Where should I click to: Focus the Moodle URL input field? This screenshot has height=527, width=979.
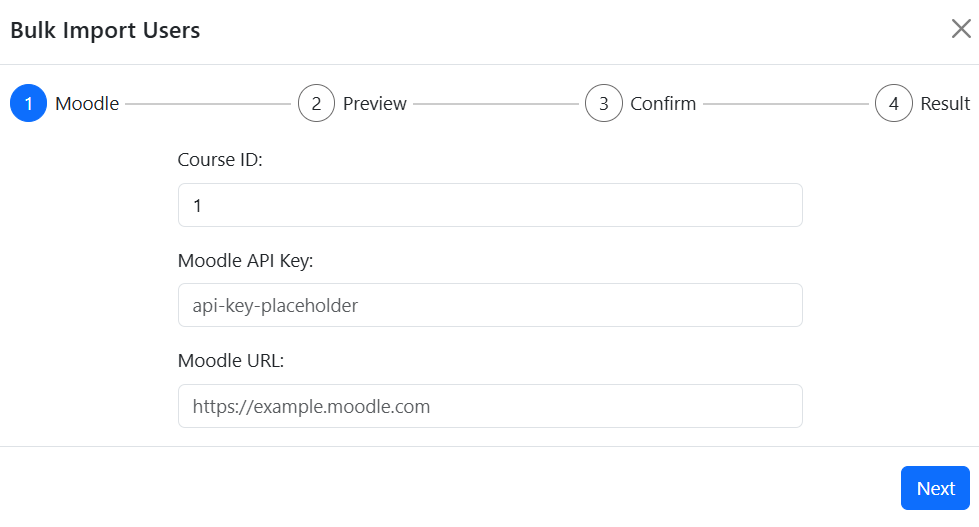[490, 406]
